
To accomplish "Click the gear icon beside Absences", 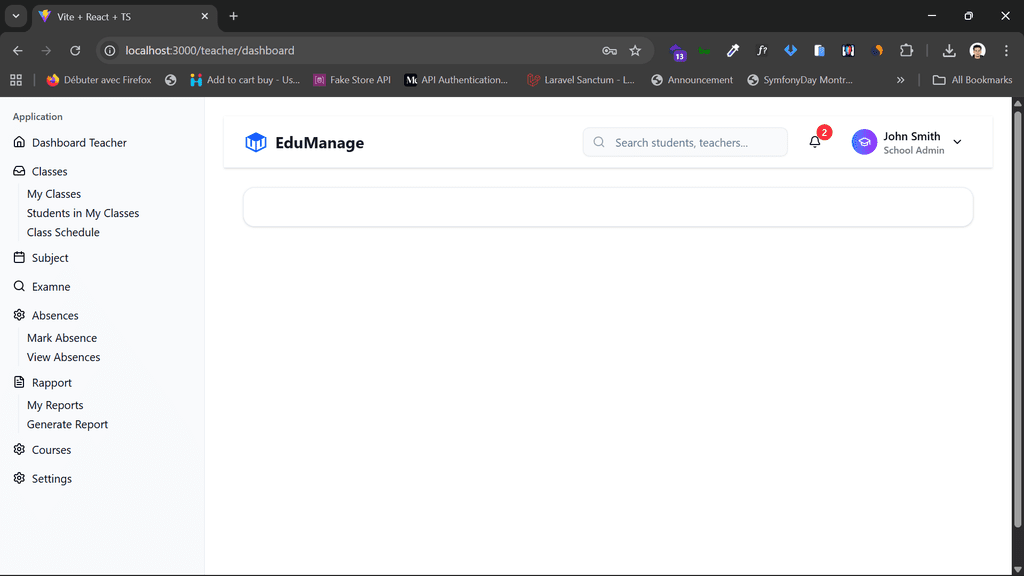I will [x=19, y=315].
